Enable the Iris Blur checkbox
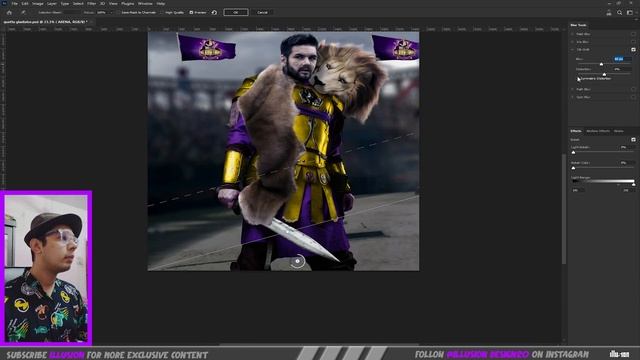Screen dimensions: 640x360 pos(633,42)
